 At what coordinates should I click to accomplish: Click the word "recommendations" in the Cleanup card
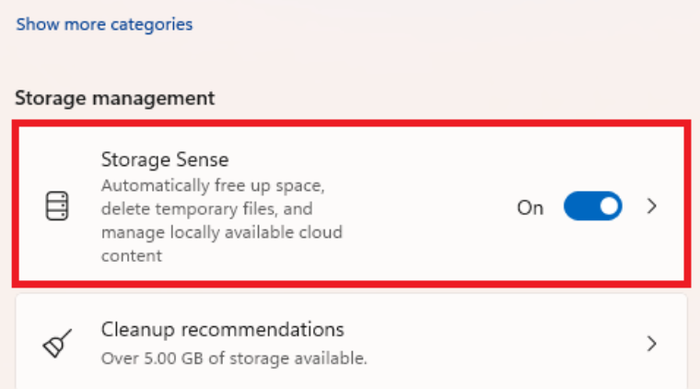pyautogui.click(x=262, y=330)
